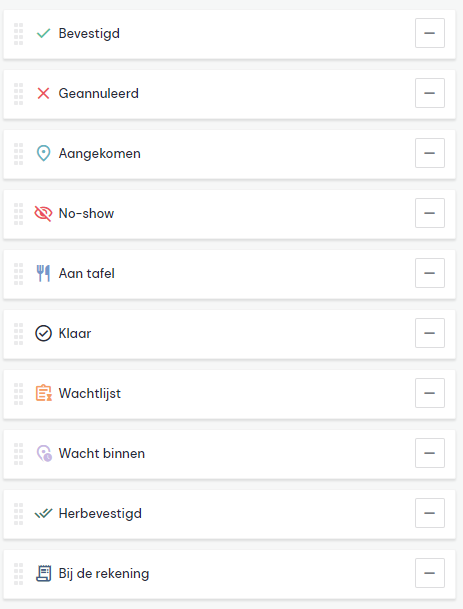Screen dimensions: 463x609
Task: Remove Bevestigd status with minus button
Action: (430, 33)
